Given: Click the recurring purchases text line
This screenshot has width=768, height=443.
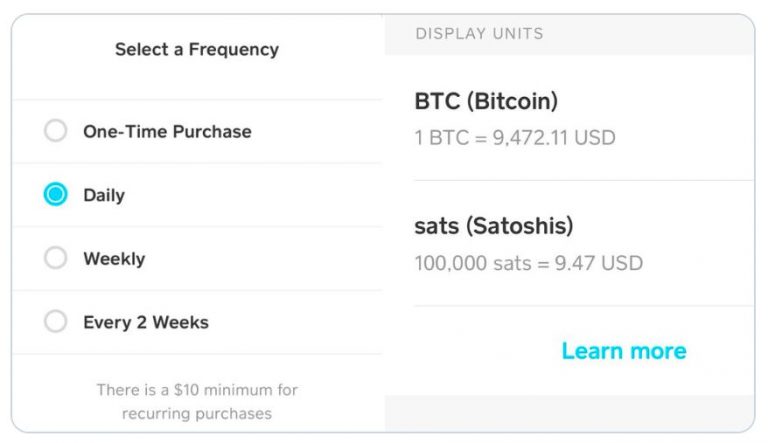Looking at the screenshot, I should pyautogui.click(x=197, y=413).
